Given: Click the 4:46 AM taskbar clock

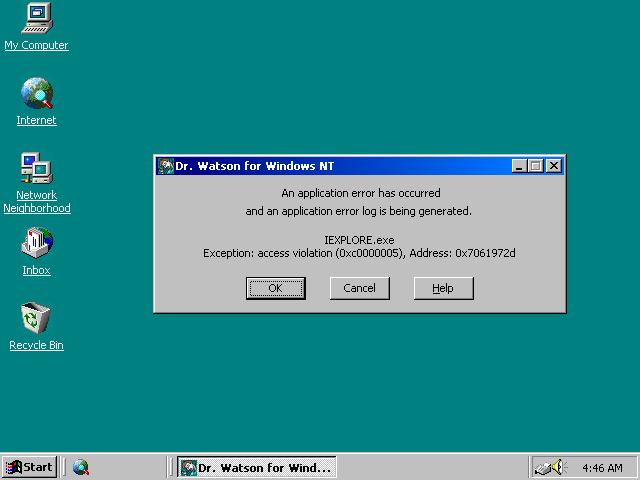Looking at the screenshot, I should point(602,467).
